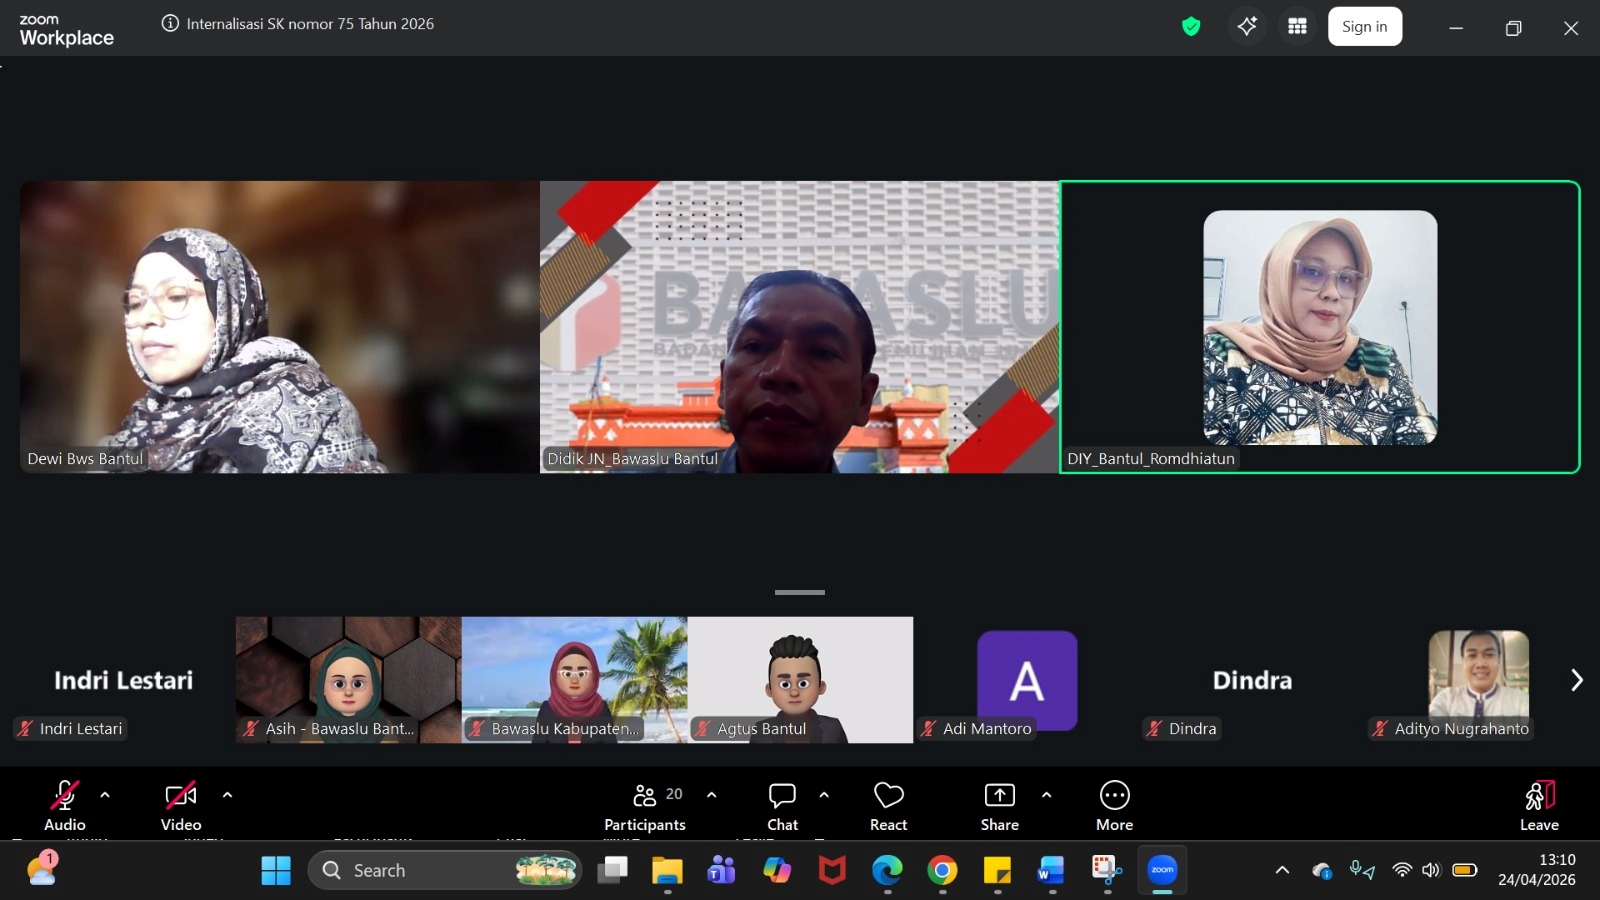This screenshot has height=900, width=1600.
Task: Click the Leave meeting button
Action: [x=1539, y=805]
